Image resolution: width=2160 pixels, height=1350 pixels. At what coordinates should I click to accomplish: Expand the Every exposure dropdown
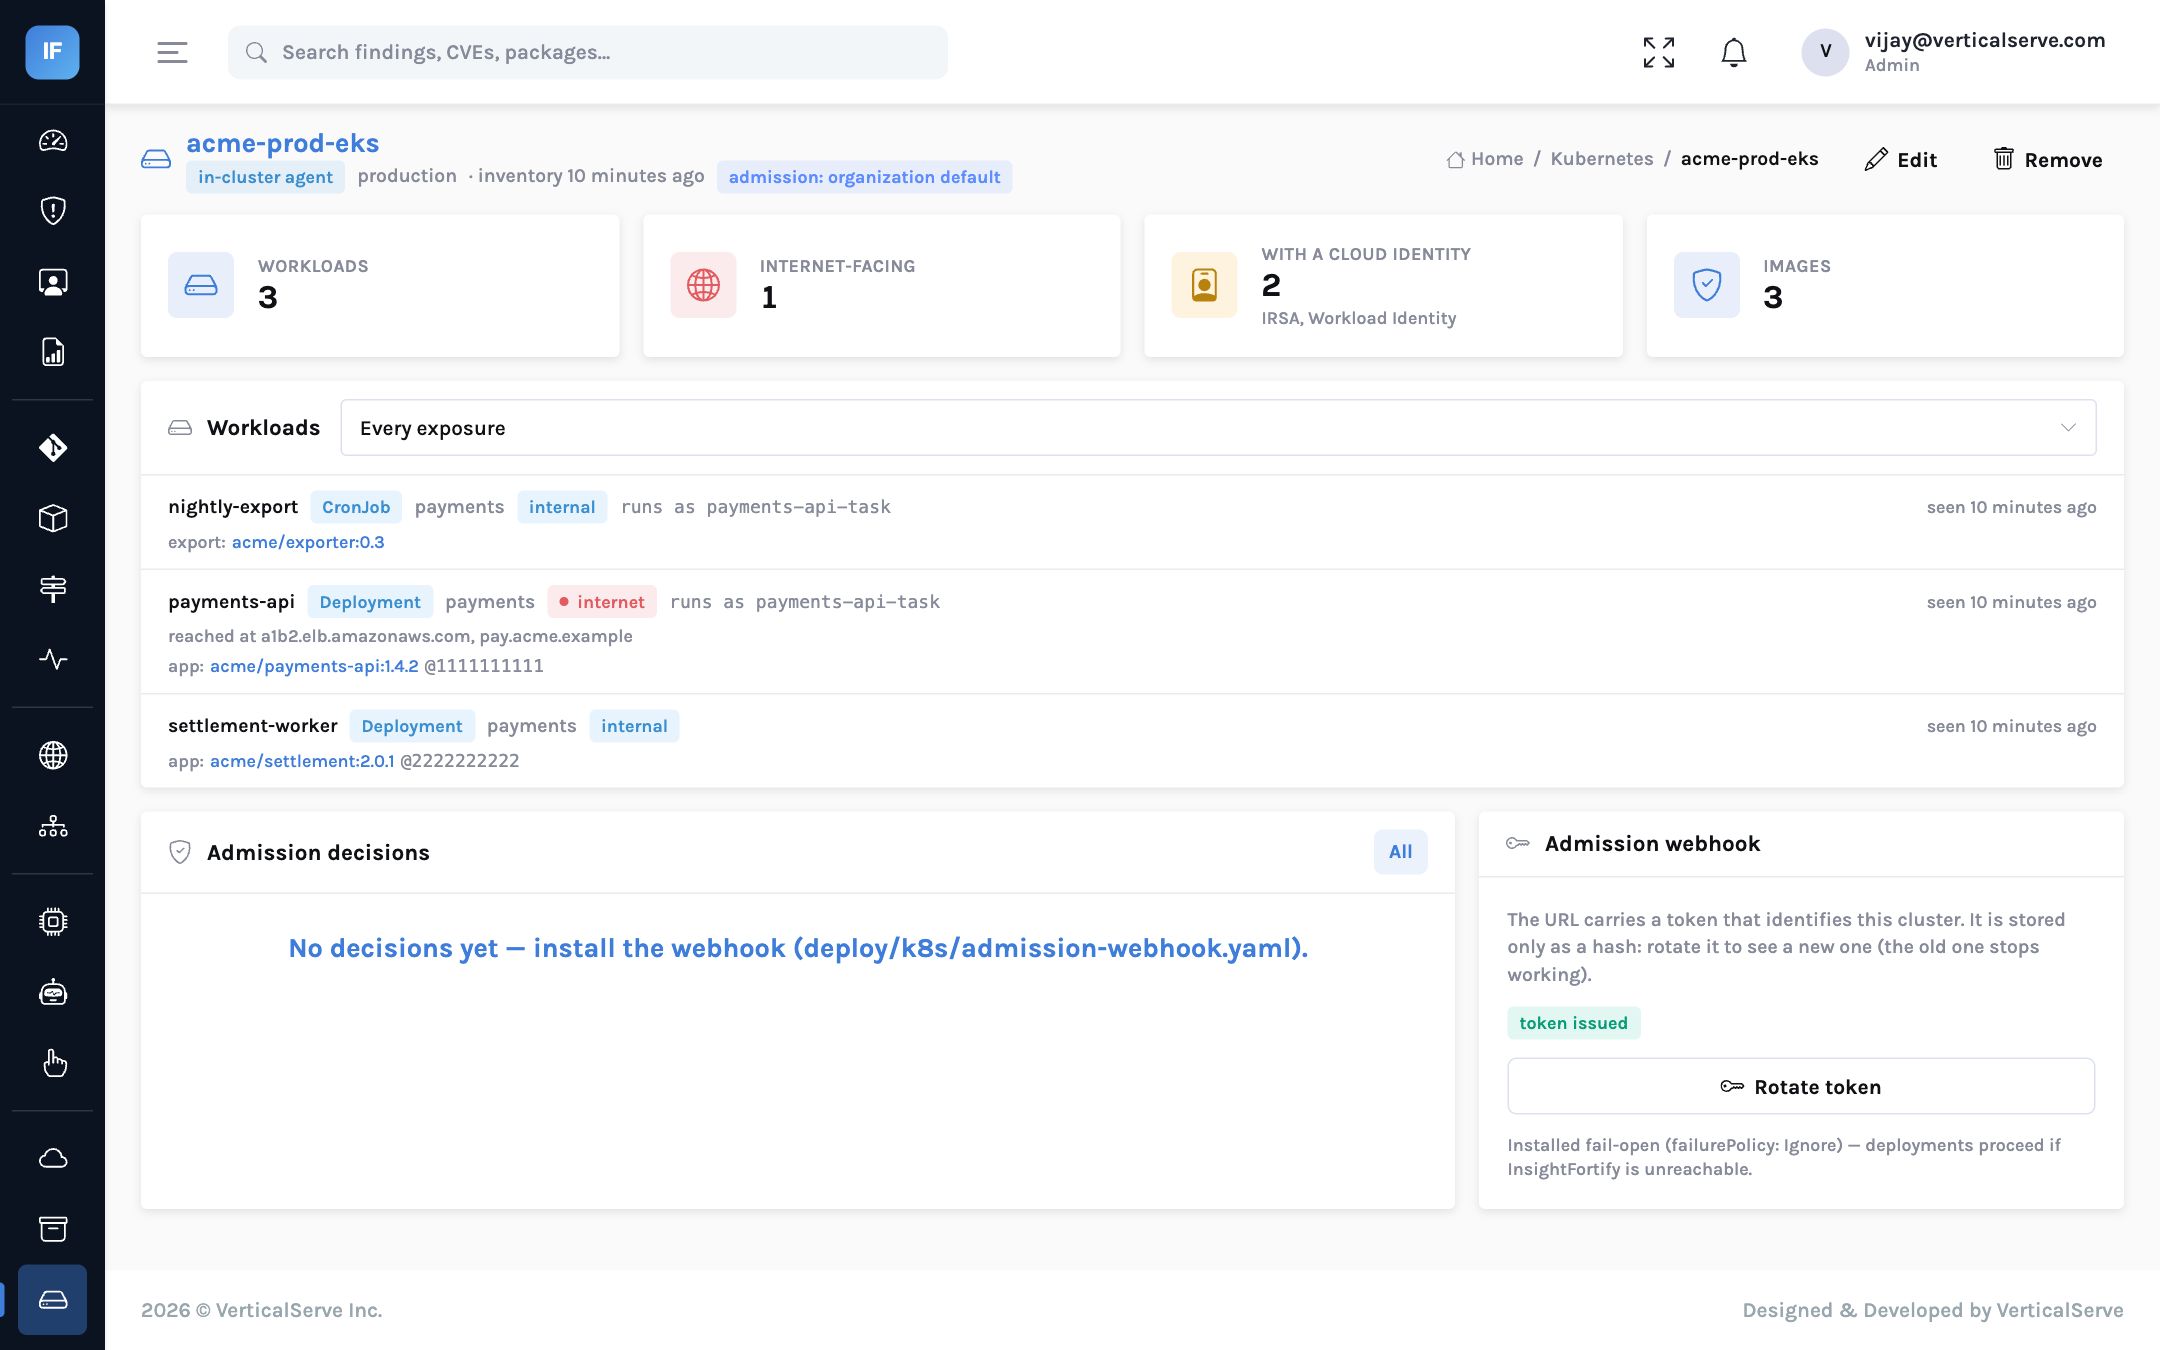pyautogui.click(x=1218, y=428)
